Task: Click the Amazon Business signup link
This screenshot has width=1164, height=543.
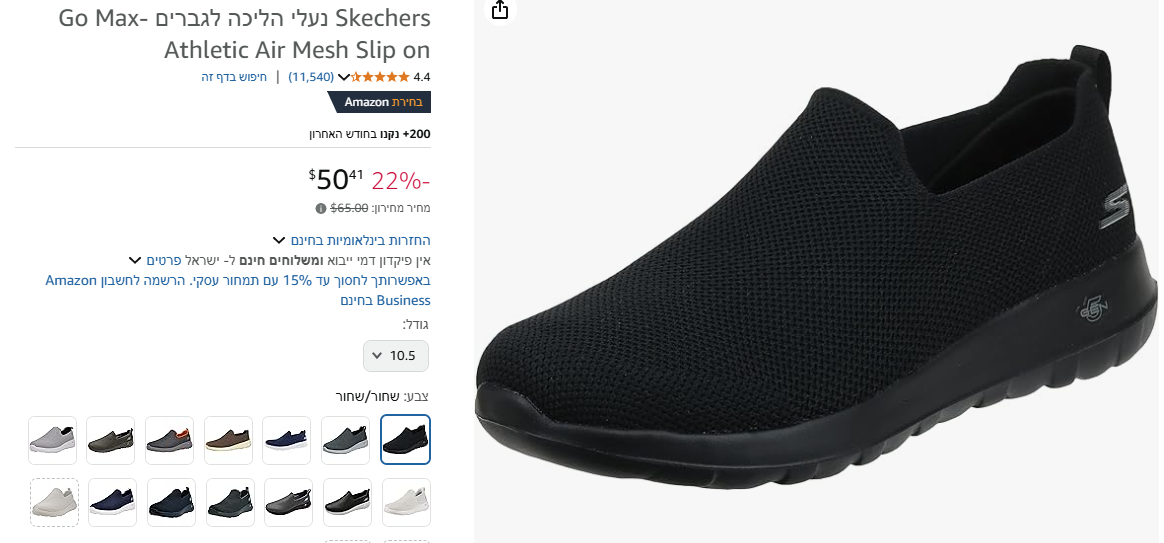Action: [238, 290]
